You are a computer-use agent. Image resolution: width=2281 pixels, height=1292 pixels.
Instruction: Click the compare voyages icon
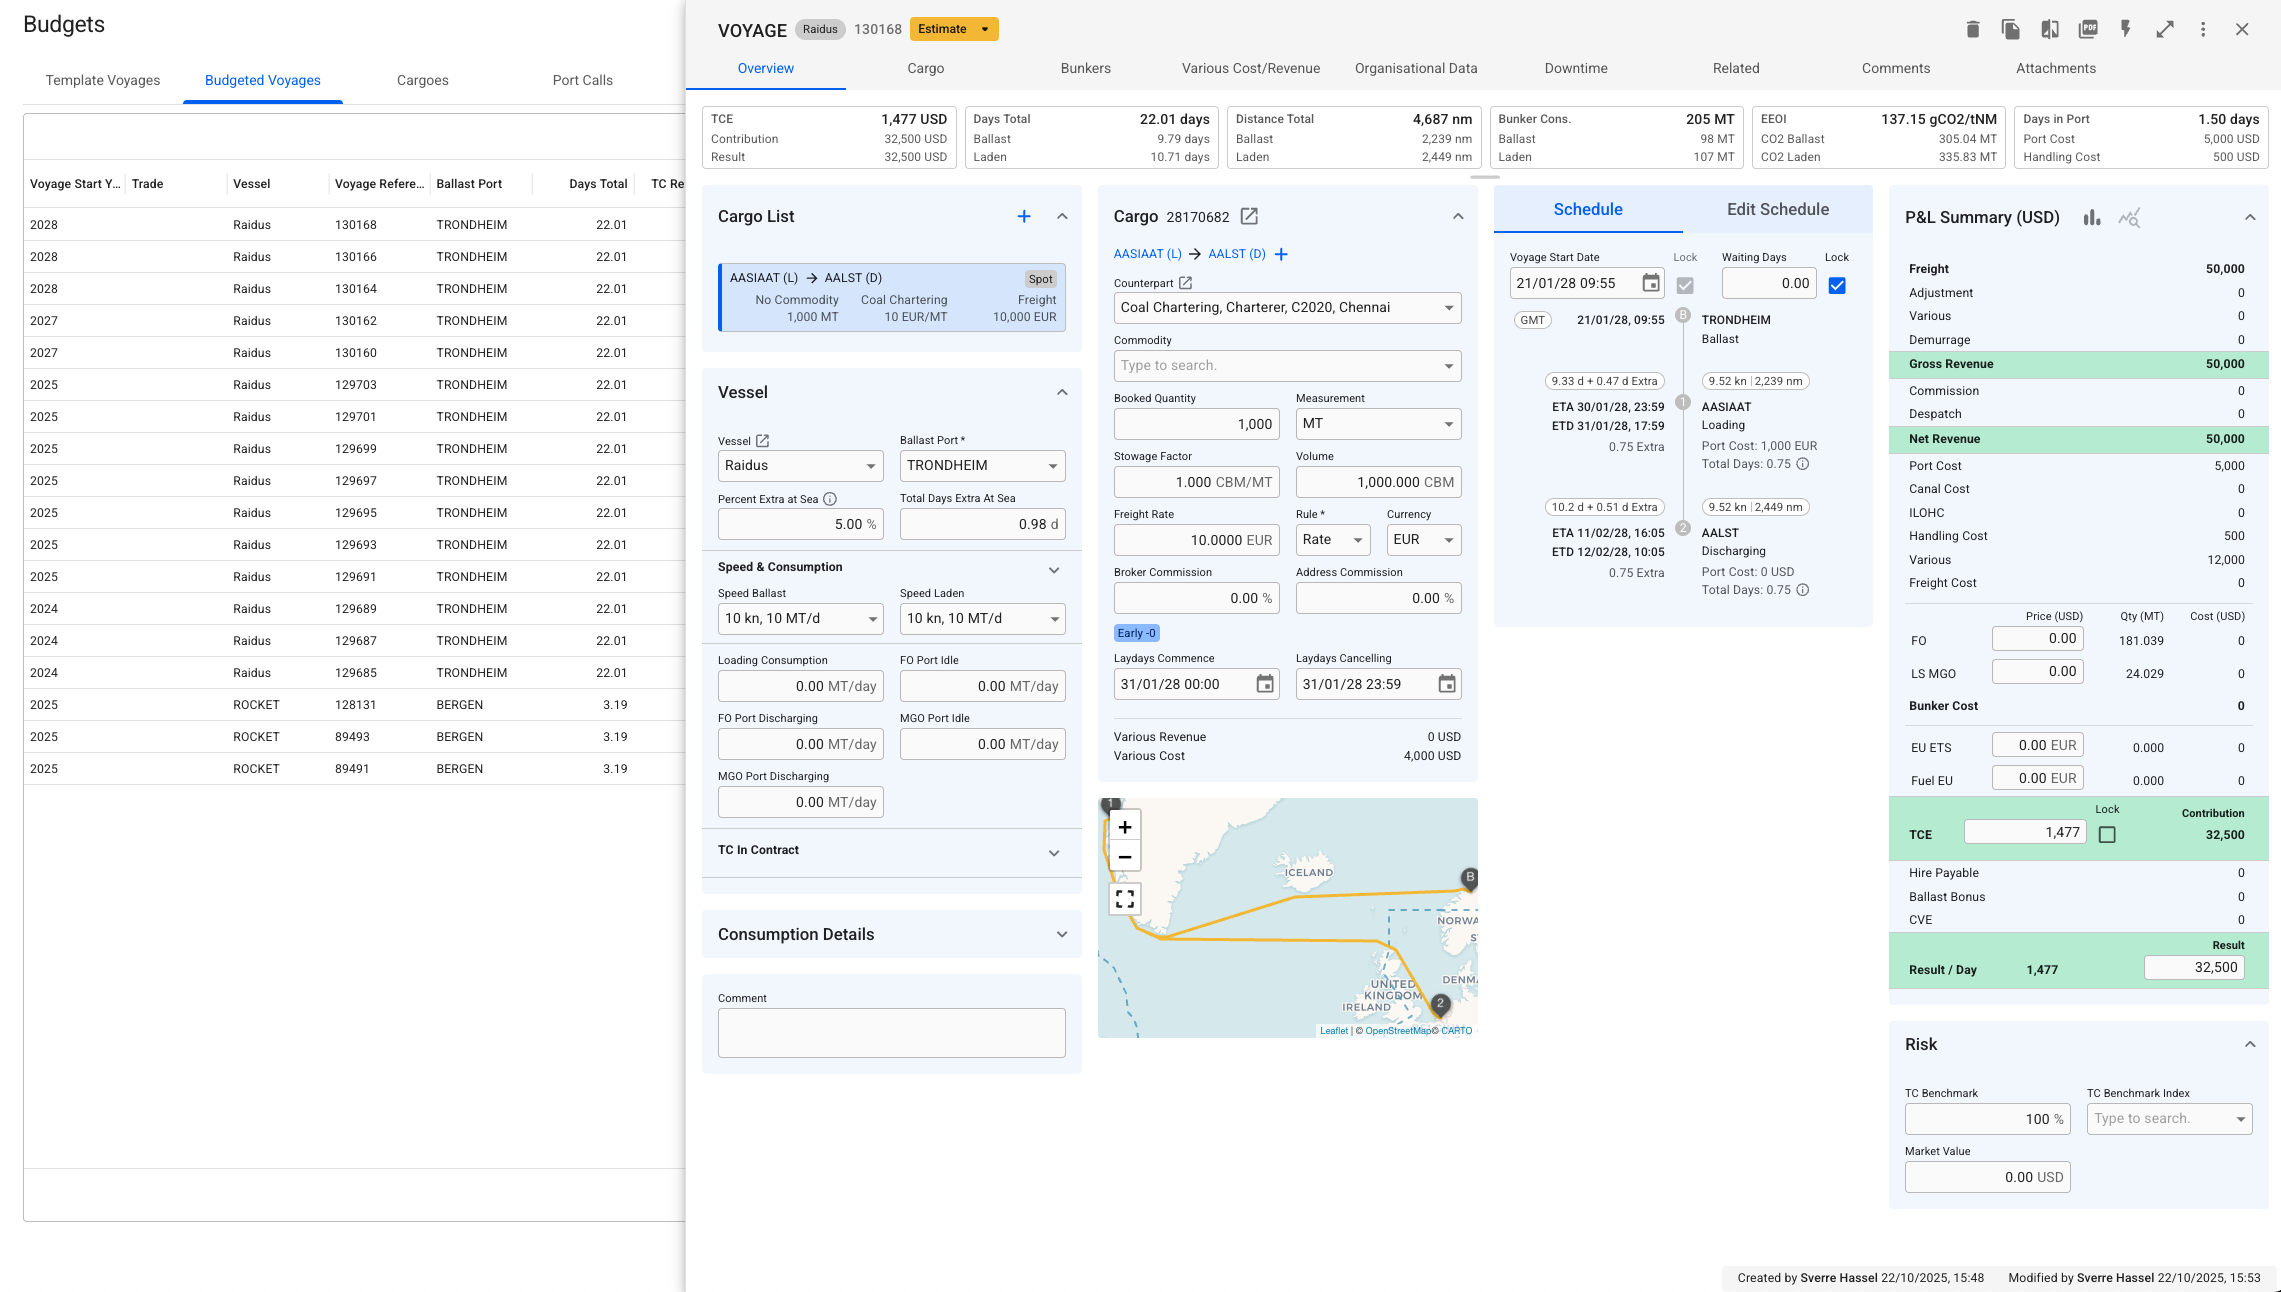[x=2049, y=29]
